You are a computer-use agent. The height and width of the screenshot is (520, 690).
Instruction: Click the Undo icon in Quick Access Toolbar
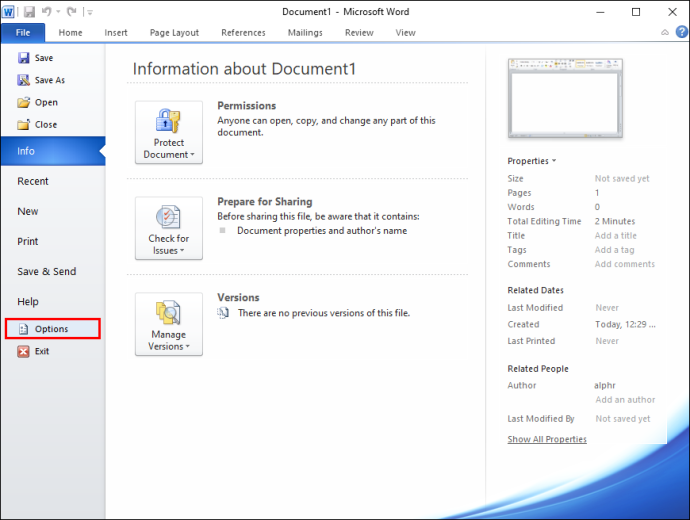(x=47, y=11)
